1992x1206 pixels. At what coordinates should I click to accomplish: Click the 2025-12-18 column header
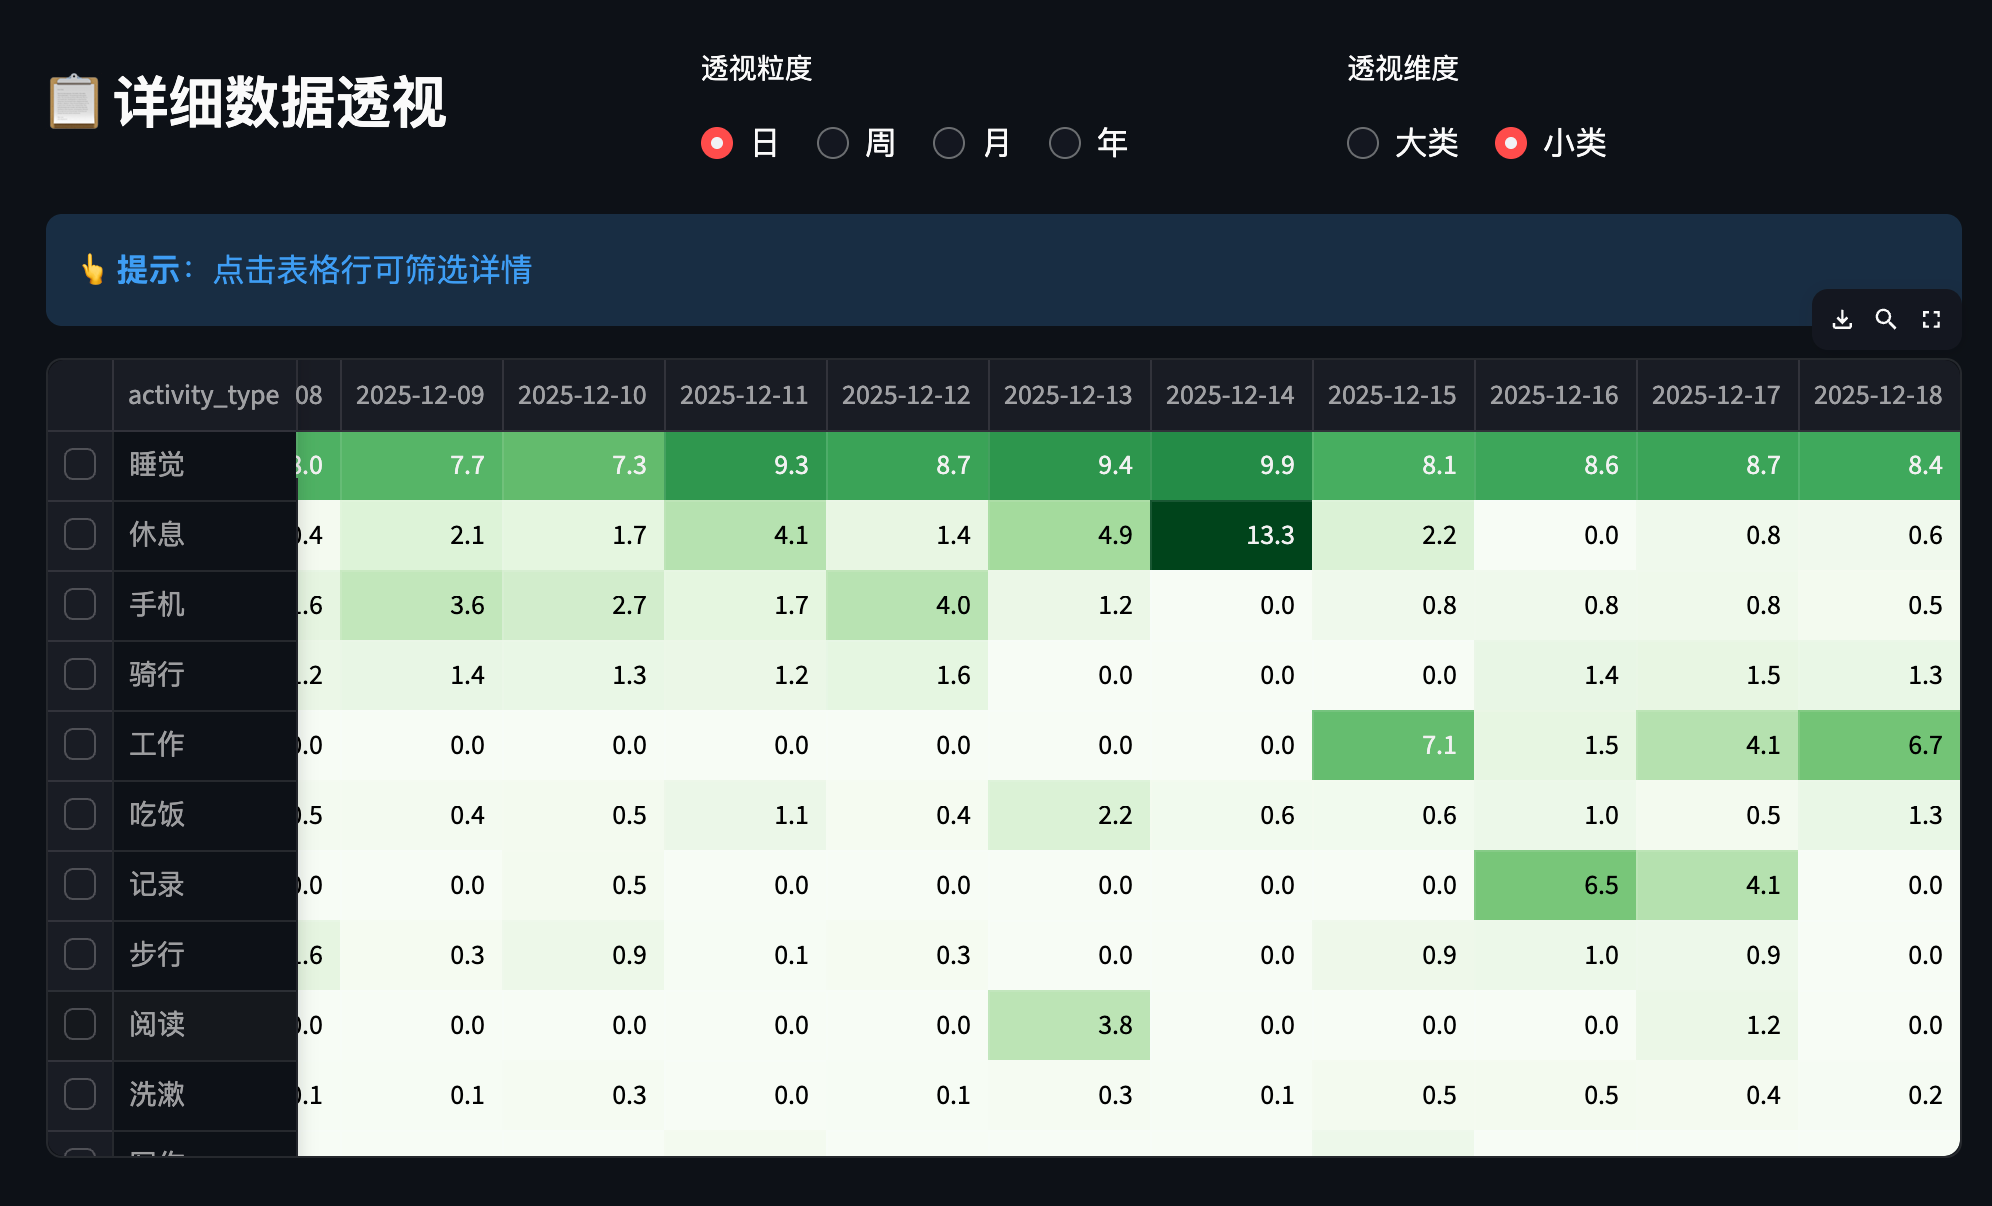[x=1878, y=395]
